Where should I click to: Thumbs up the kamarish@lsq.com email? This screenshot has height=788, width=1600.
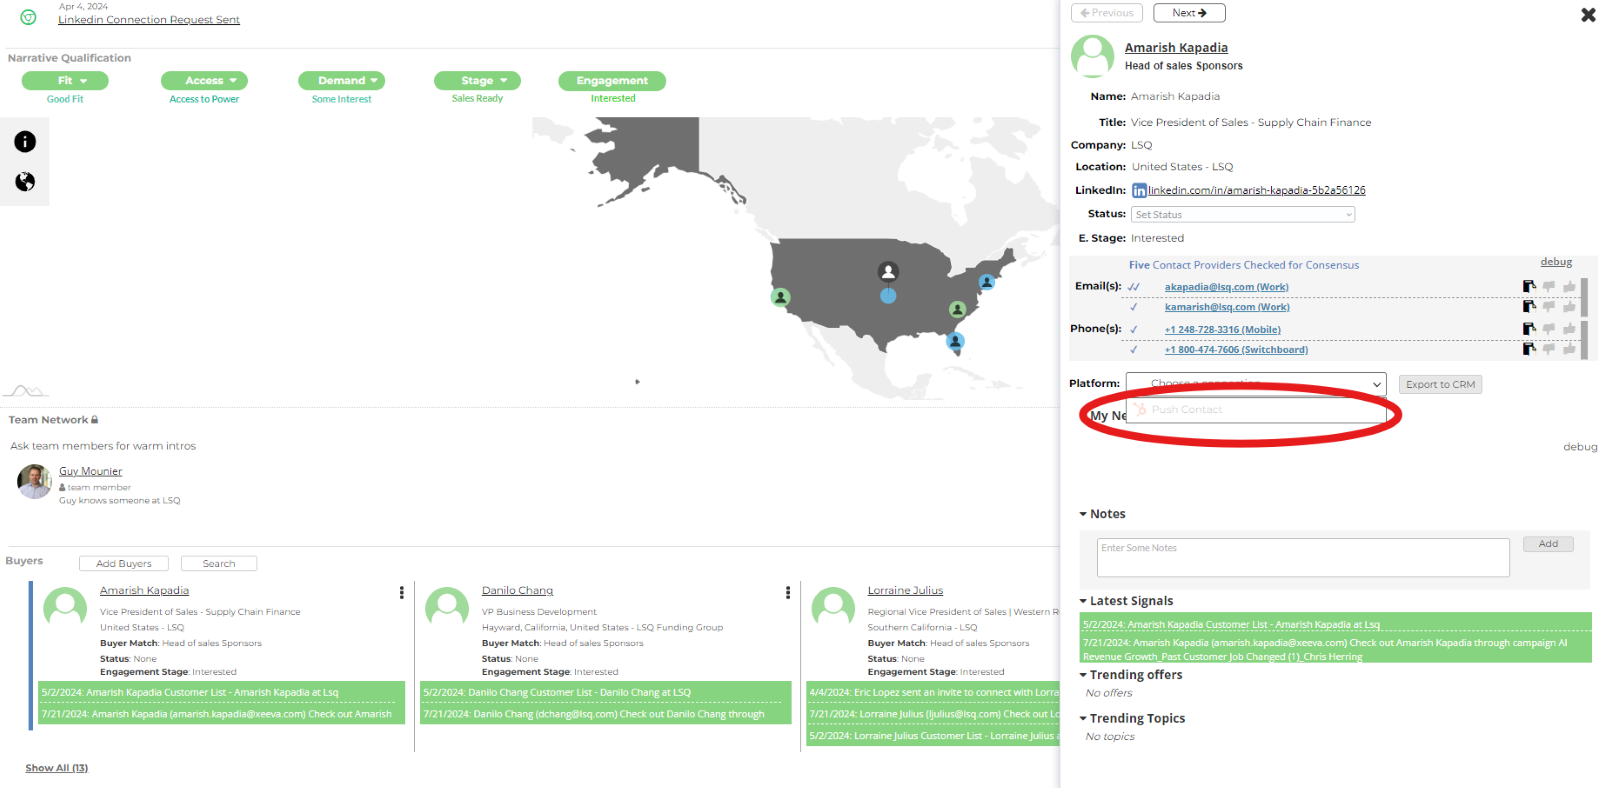(1569, 307)
